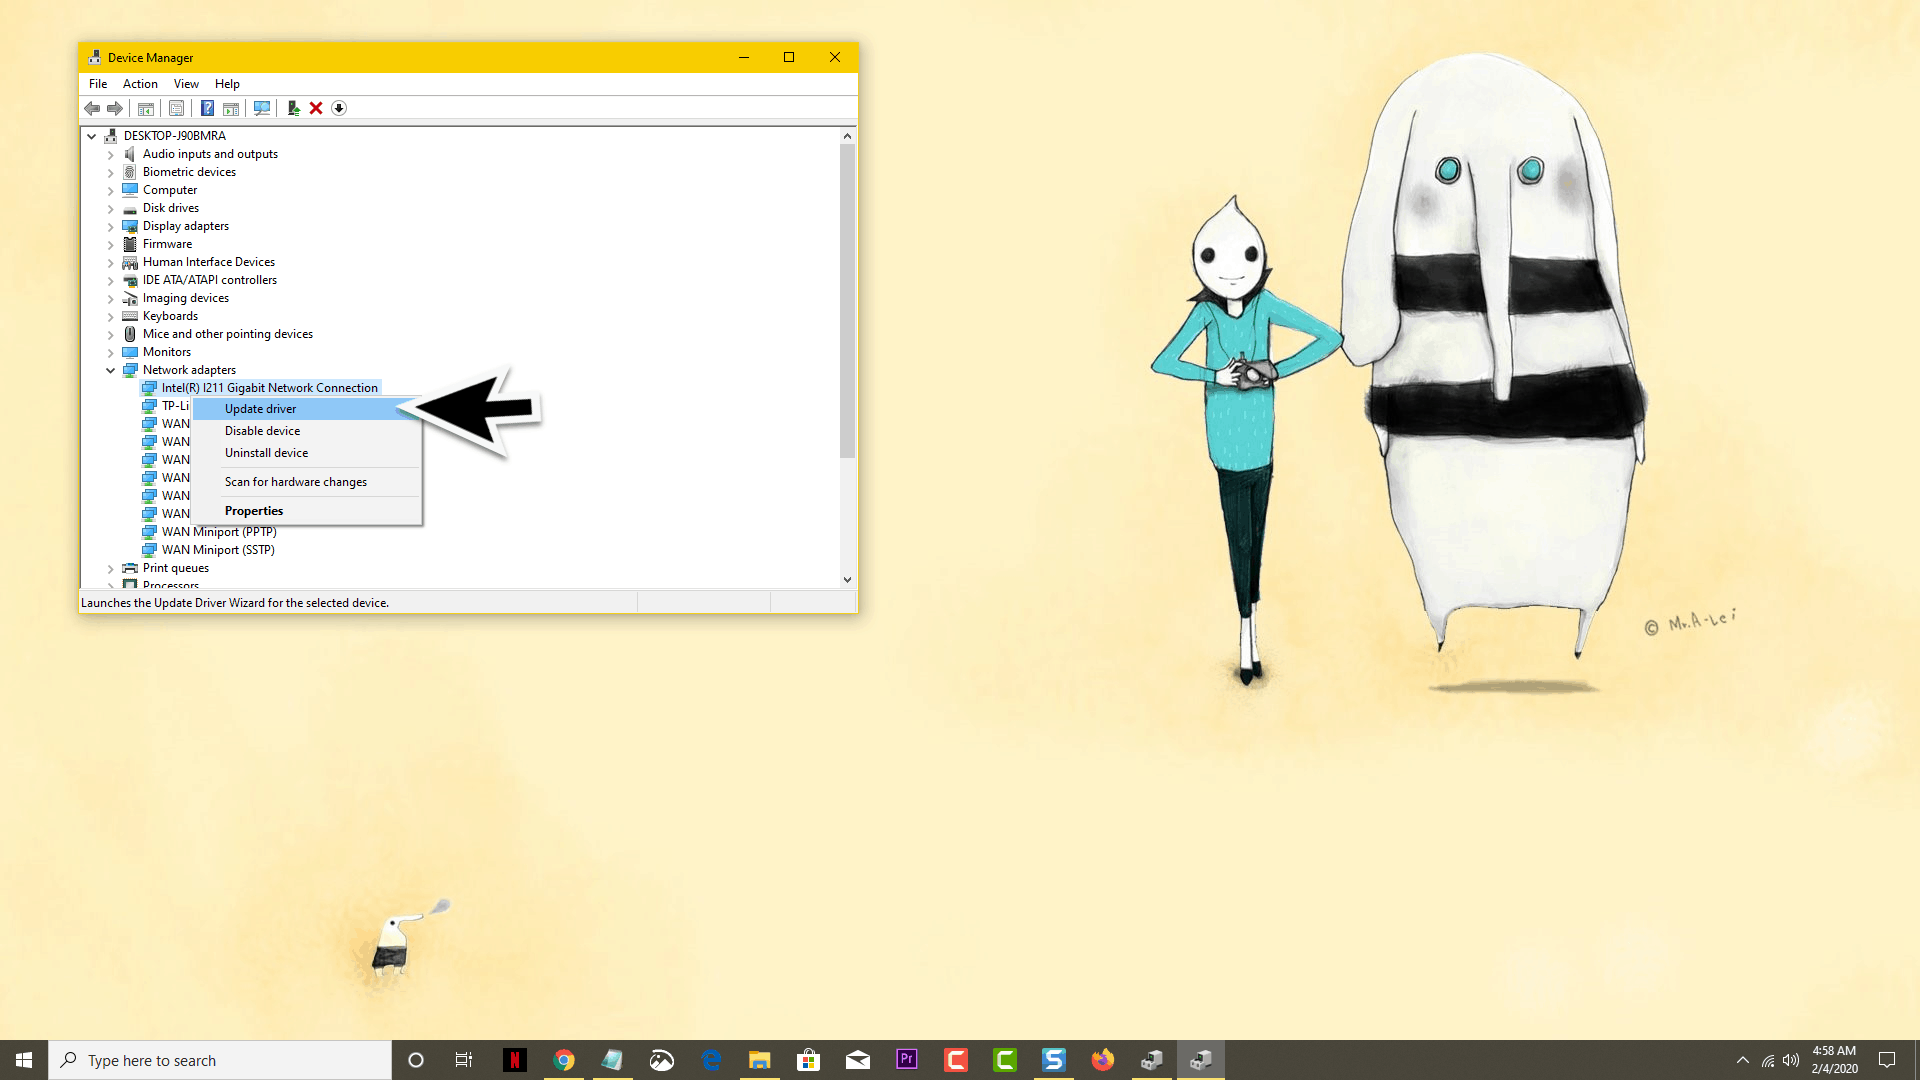The height and width of the screenshot is (1080, 1920).
Task: Select the Firmware tree item
Action: [167, 244]
